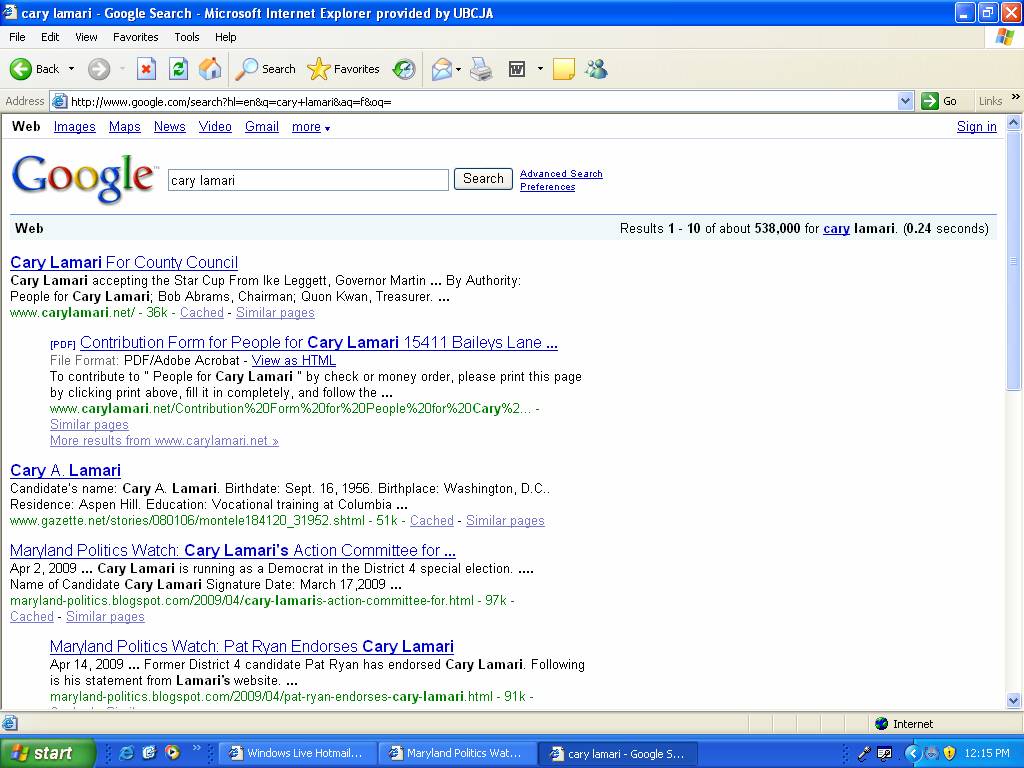Open the Help menu

tap(226, 37)
